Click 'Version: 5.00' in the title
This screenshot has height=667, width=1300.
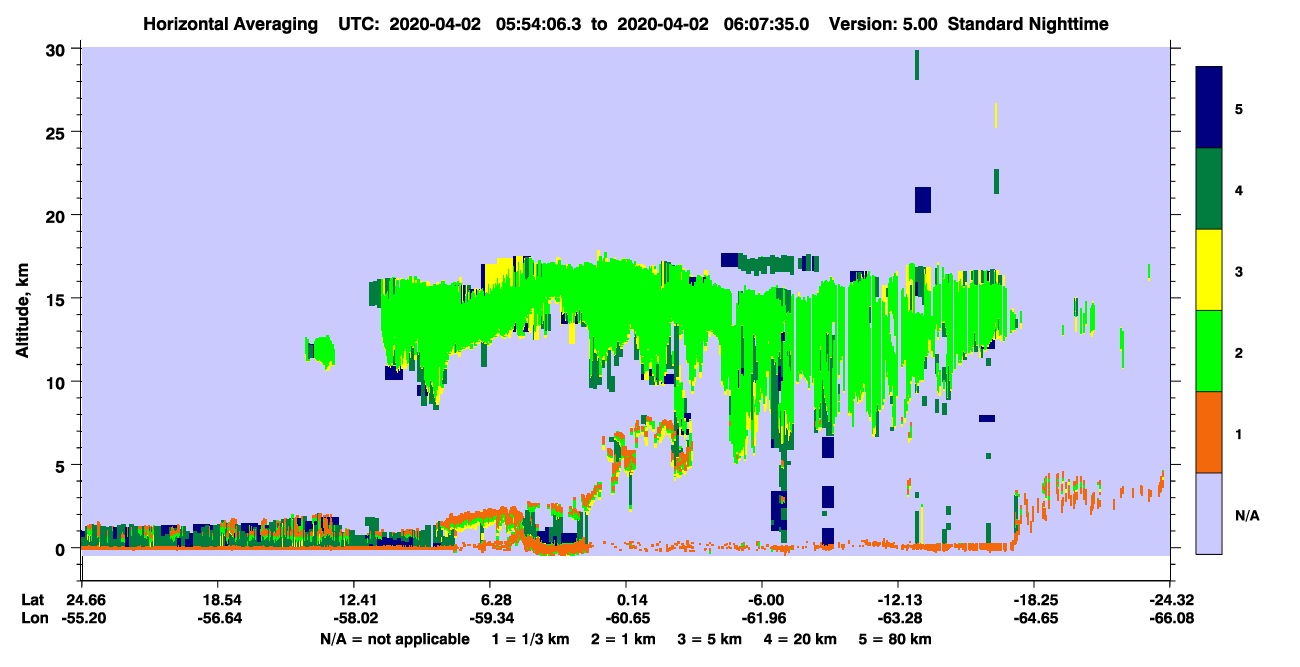point(882,23)
